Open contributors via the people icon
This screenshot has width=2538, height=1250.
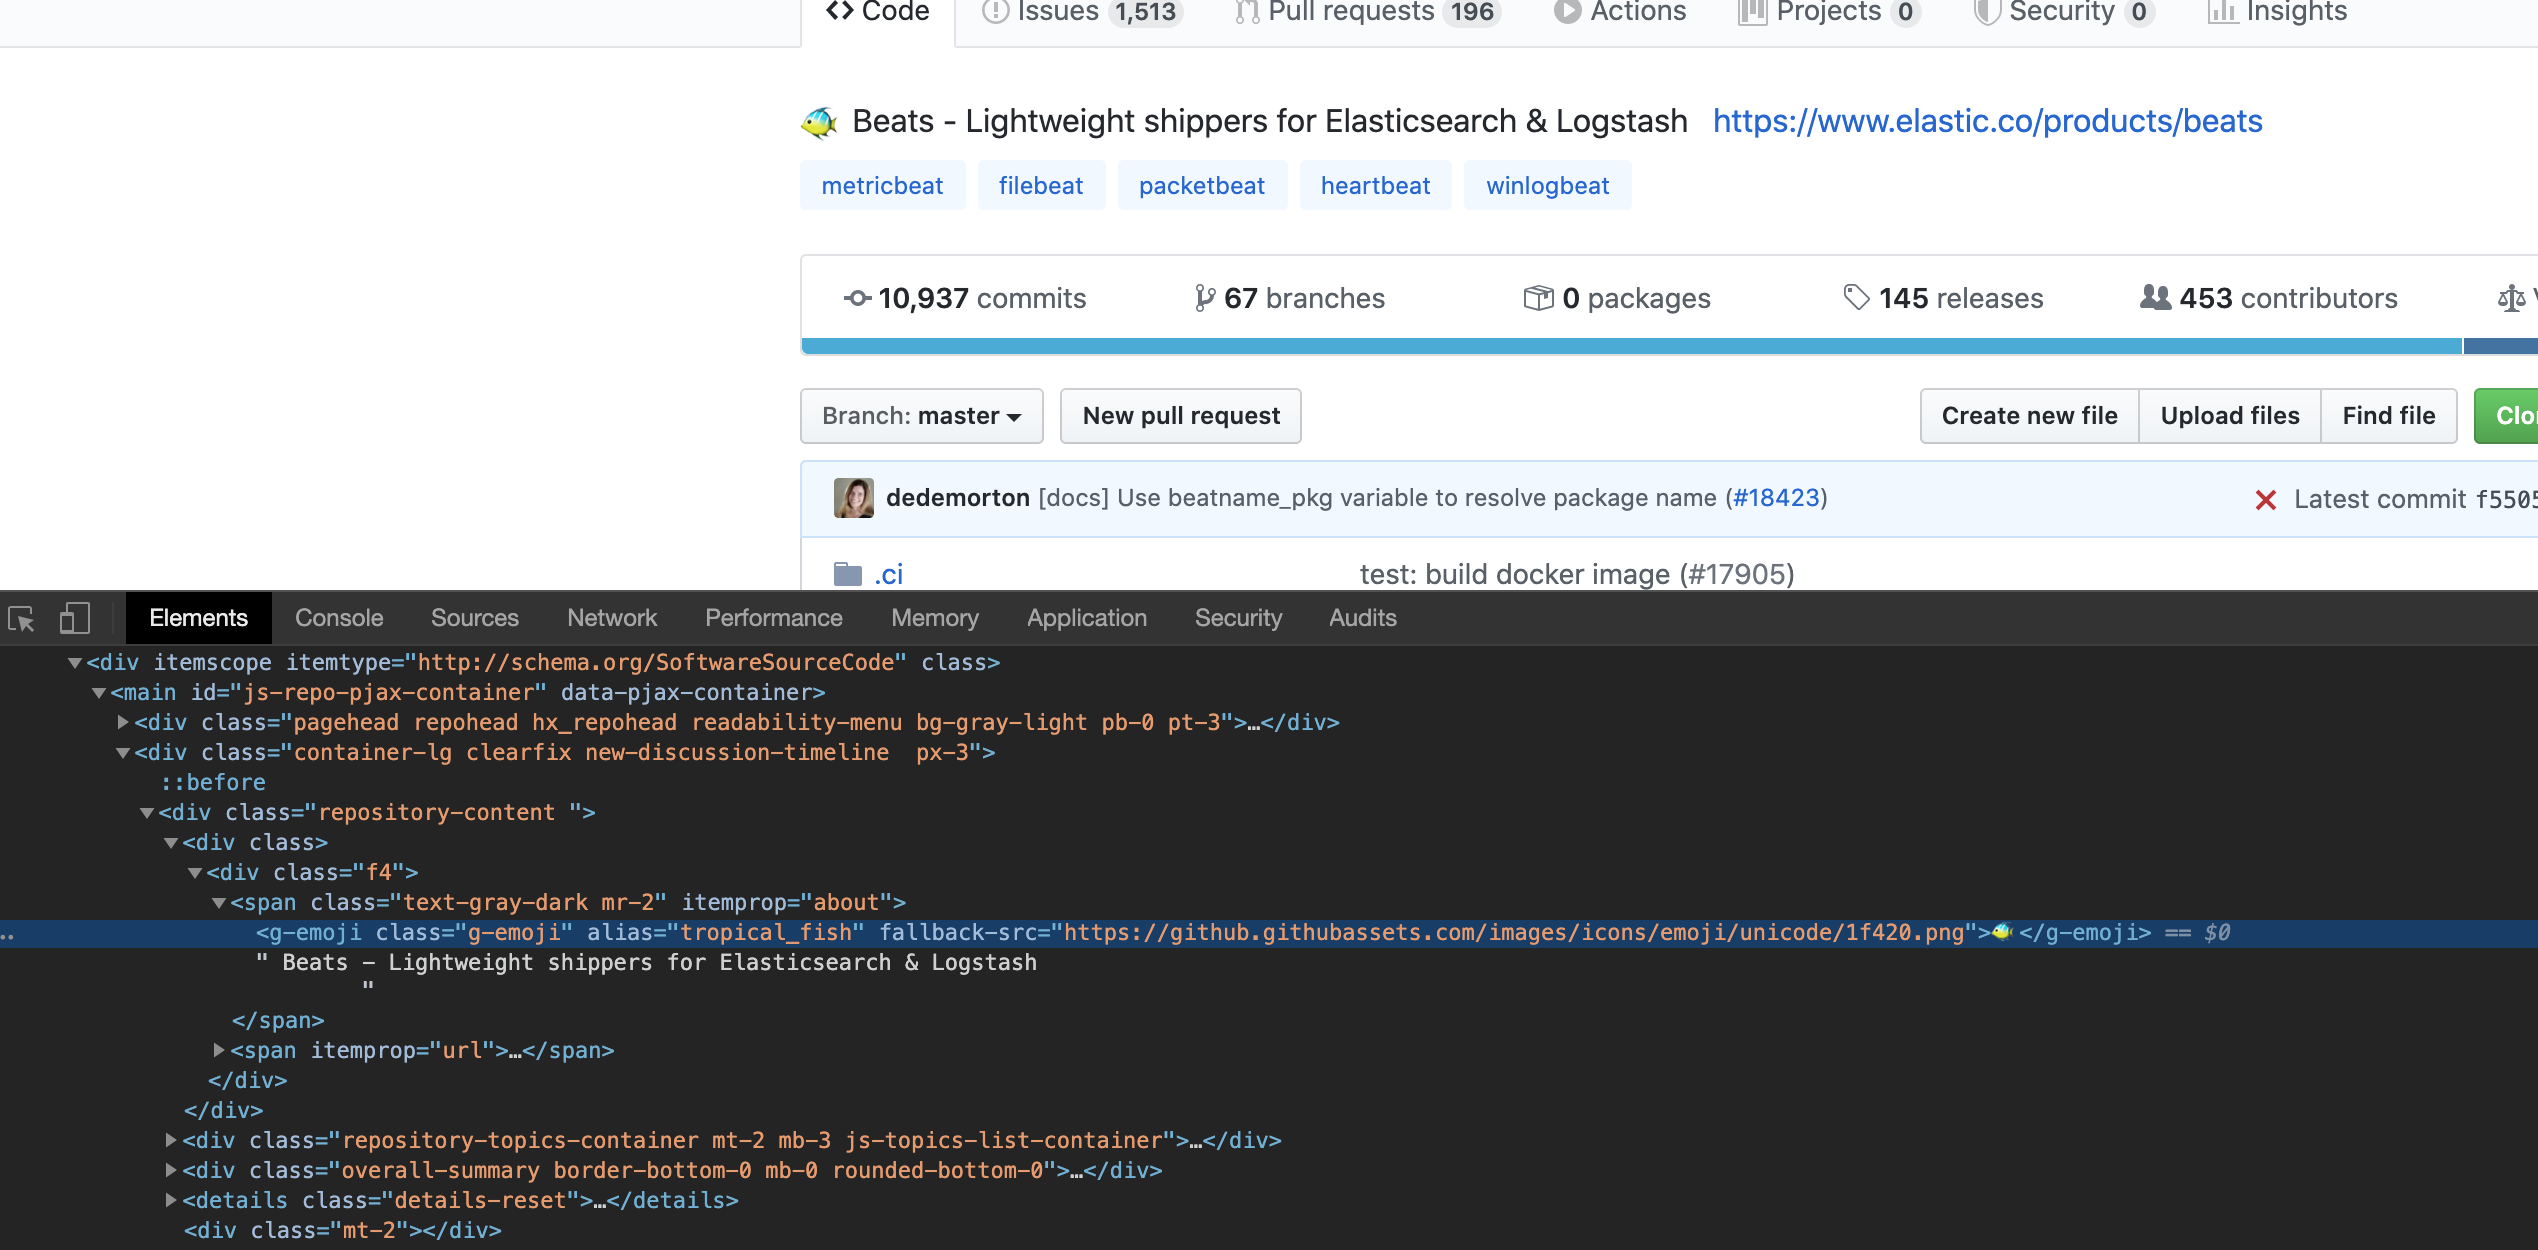click(2155, 298)
